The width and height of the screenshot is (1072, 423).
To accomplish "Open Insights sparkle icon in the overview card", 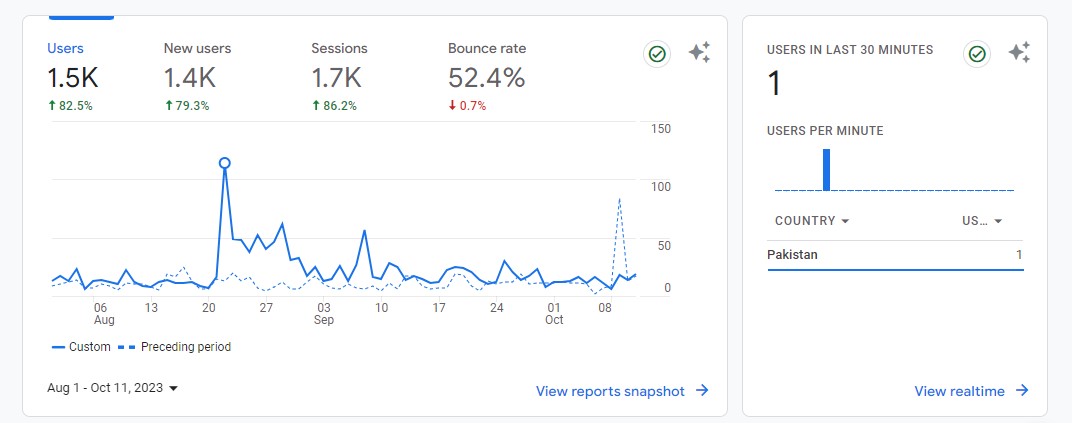I will click(x=700, y=54).
